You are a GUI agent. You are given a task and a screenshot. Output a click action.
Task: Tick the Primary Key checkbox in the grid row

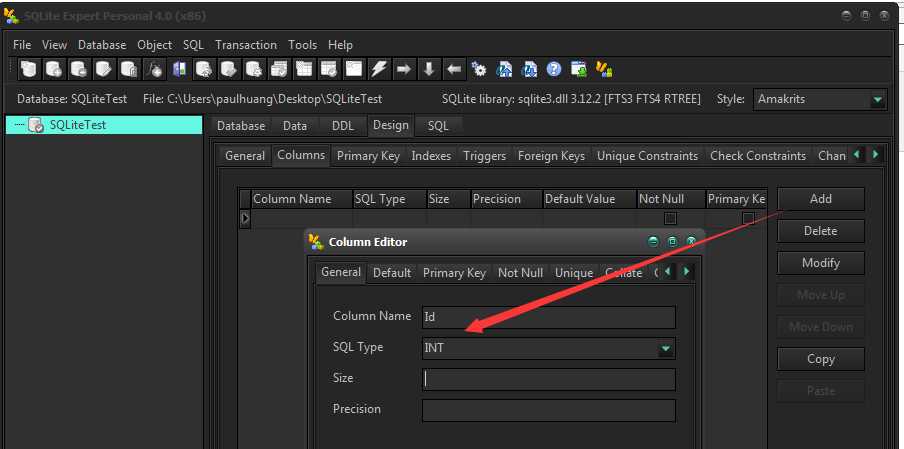point(748,218)
